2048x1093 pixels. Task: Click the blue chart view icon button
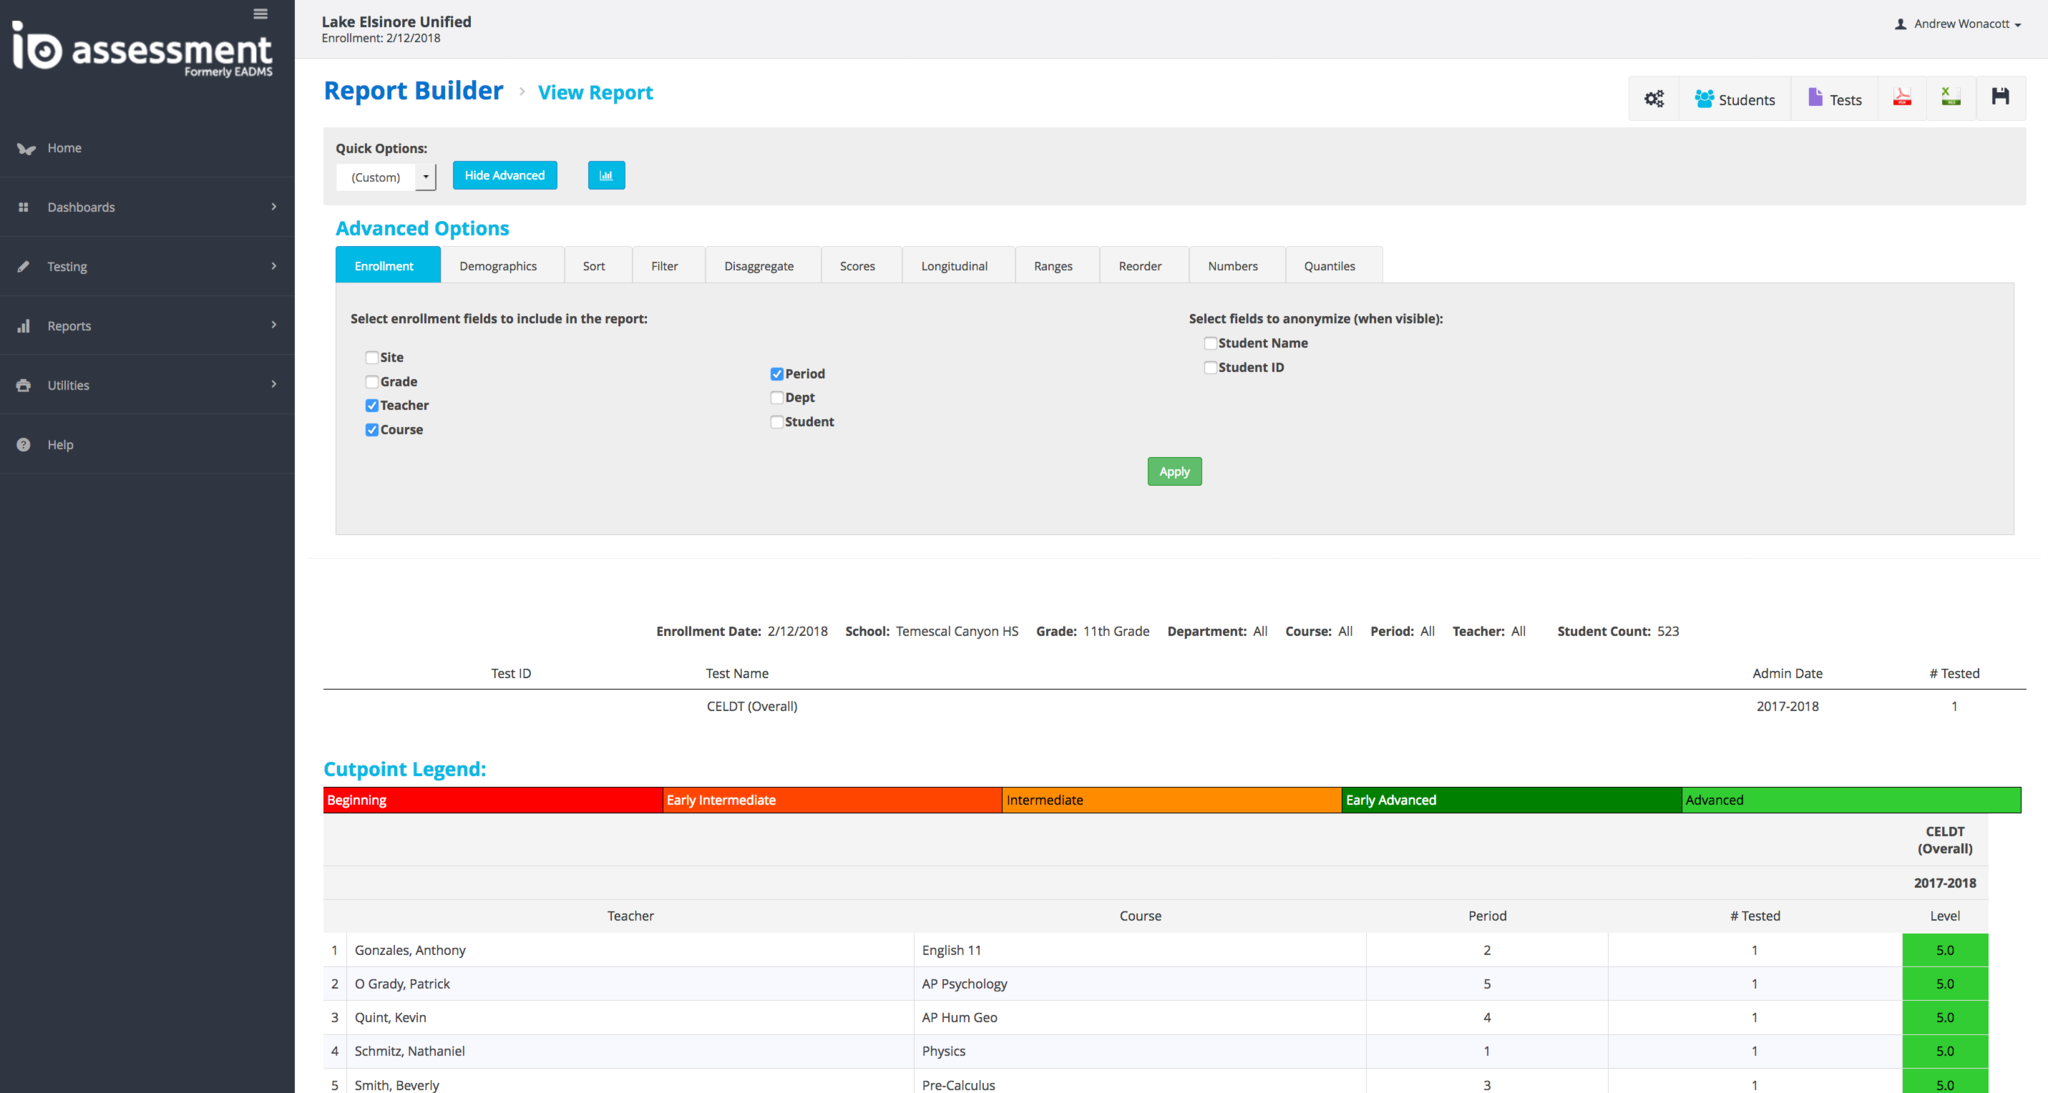tap(606, 176)
